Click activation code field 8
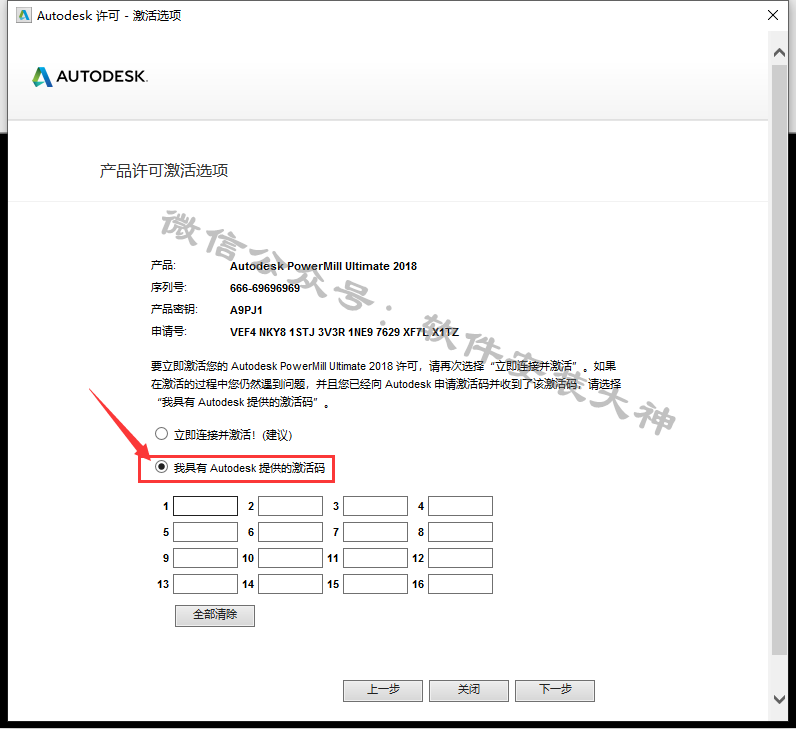The height and width of the screenshot is (729, 796). [460, 532]
